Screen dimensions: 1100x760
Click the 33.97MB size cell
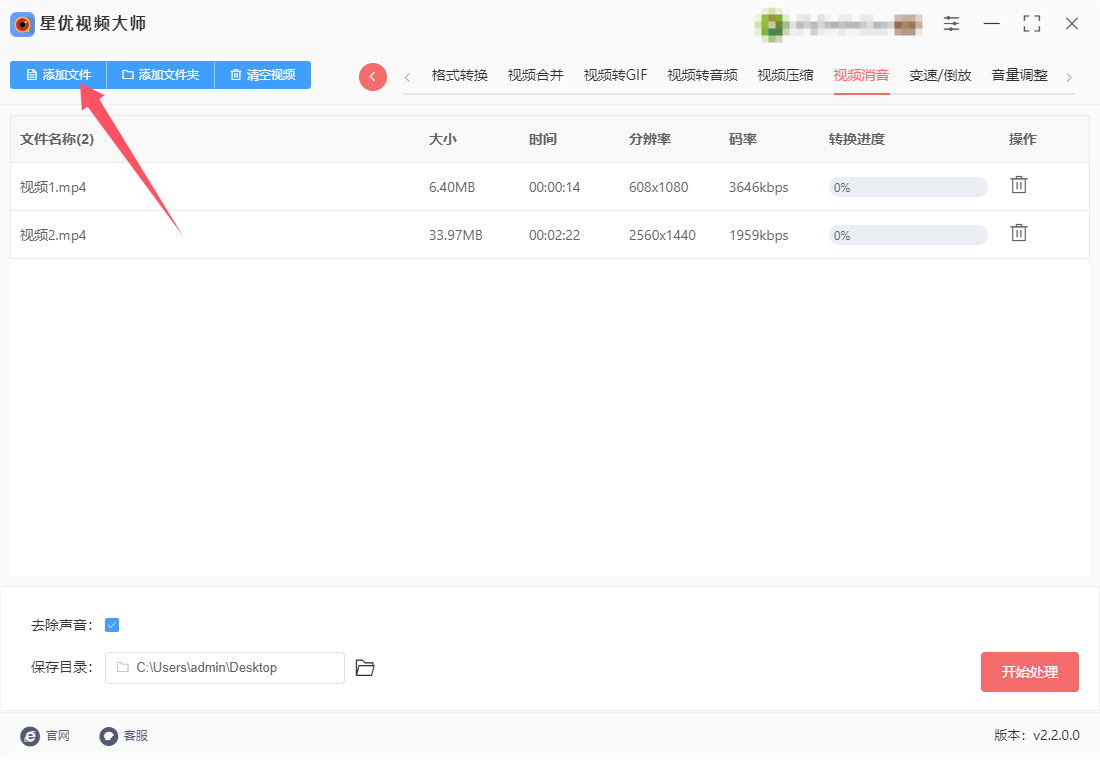(x=455, y=235)
